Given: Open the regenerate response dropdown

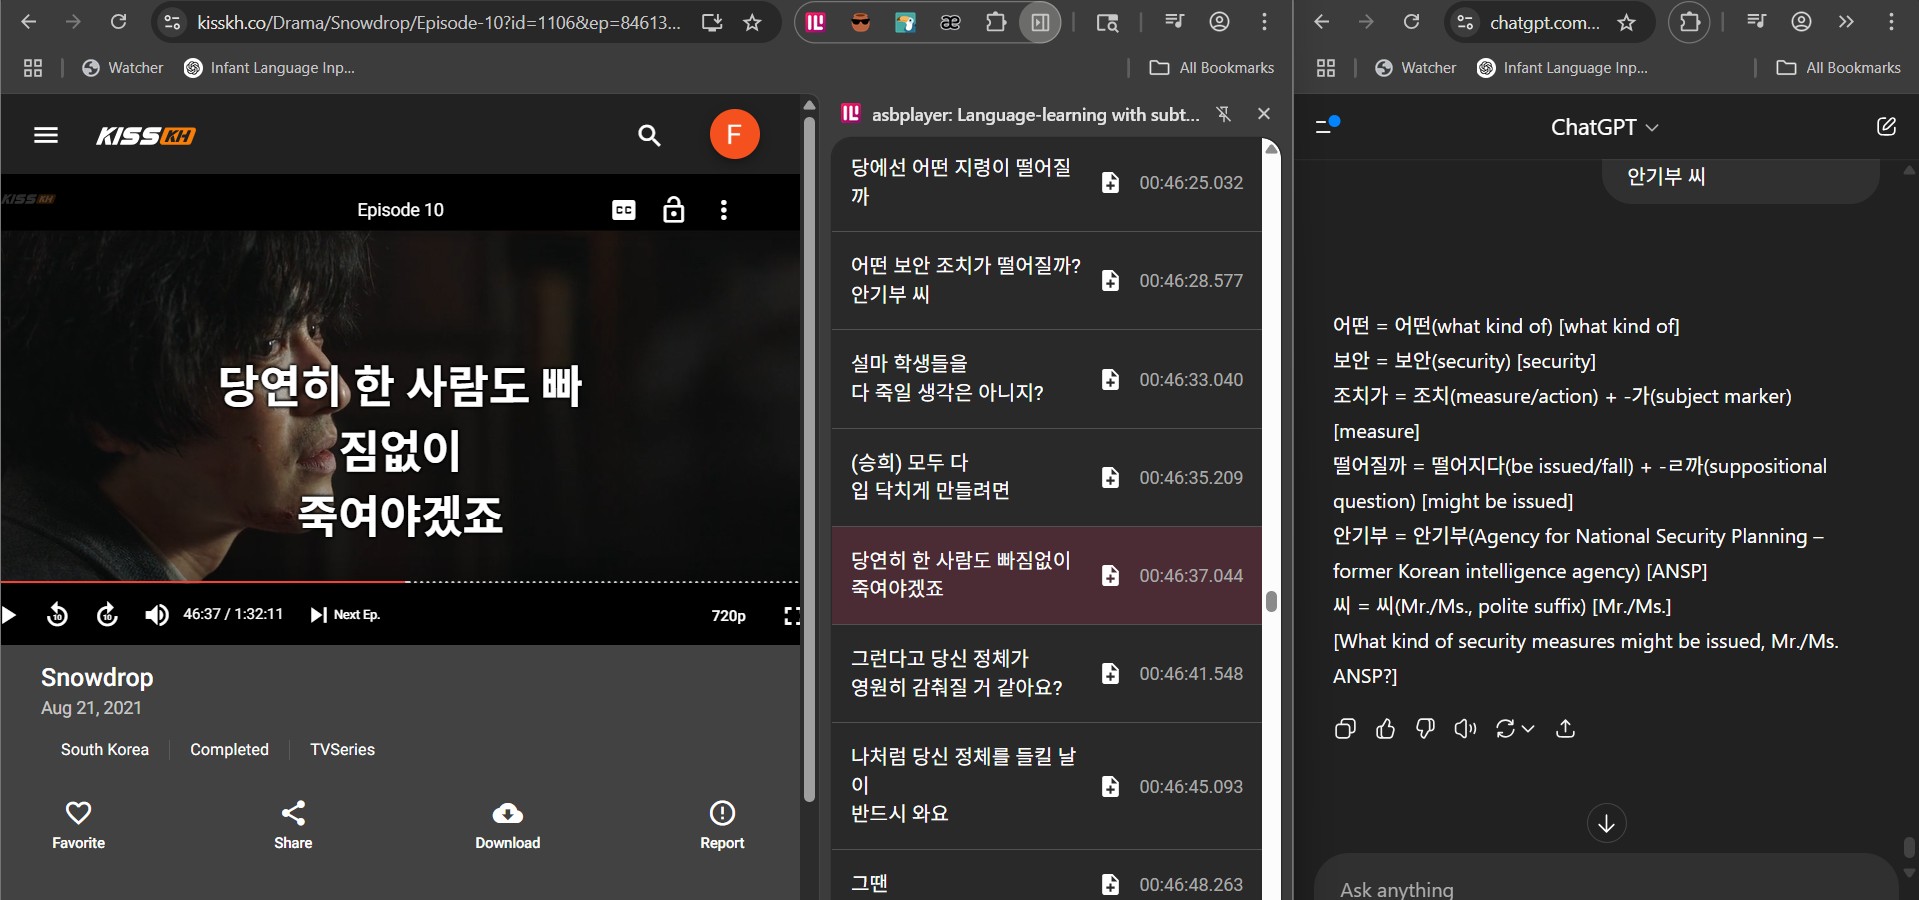Looking at the screenshot, I should pyautogui.click(x=1514, y=729).
